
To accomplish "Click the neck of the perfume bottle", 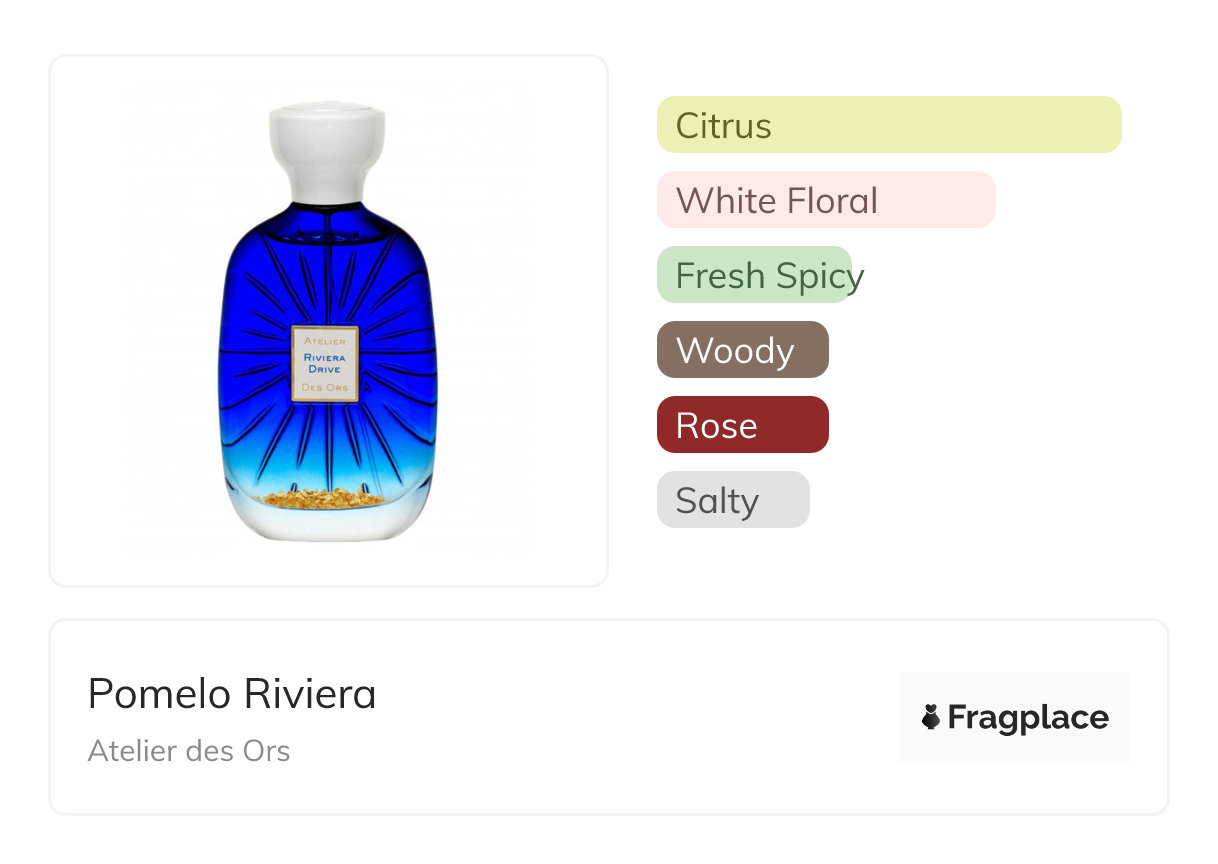I will [326, 212].
